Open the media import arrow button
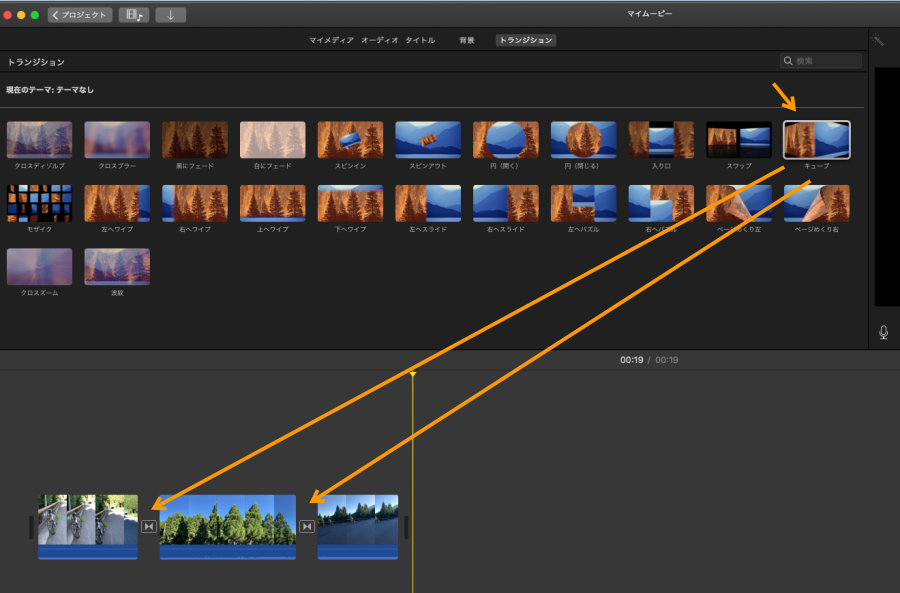 coord(170,15)
